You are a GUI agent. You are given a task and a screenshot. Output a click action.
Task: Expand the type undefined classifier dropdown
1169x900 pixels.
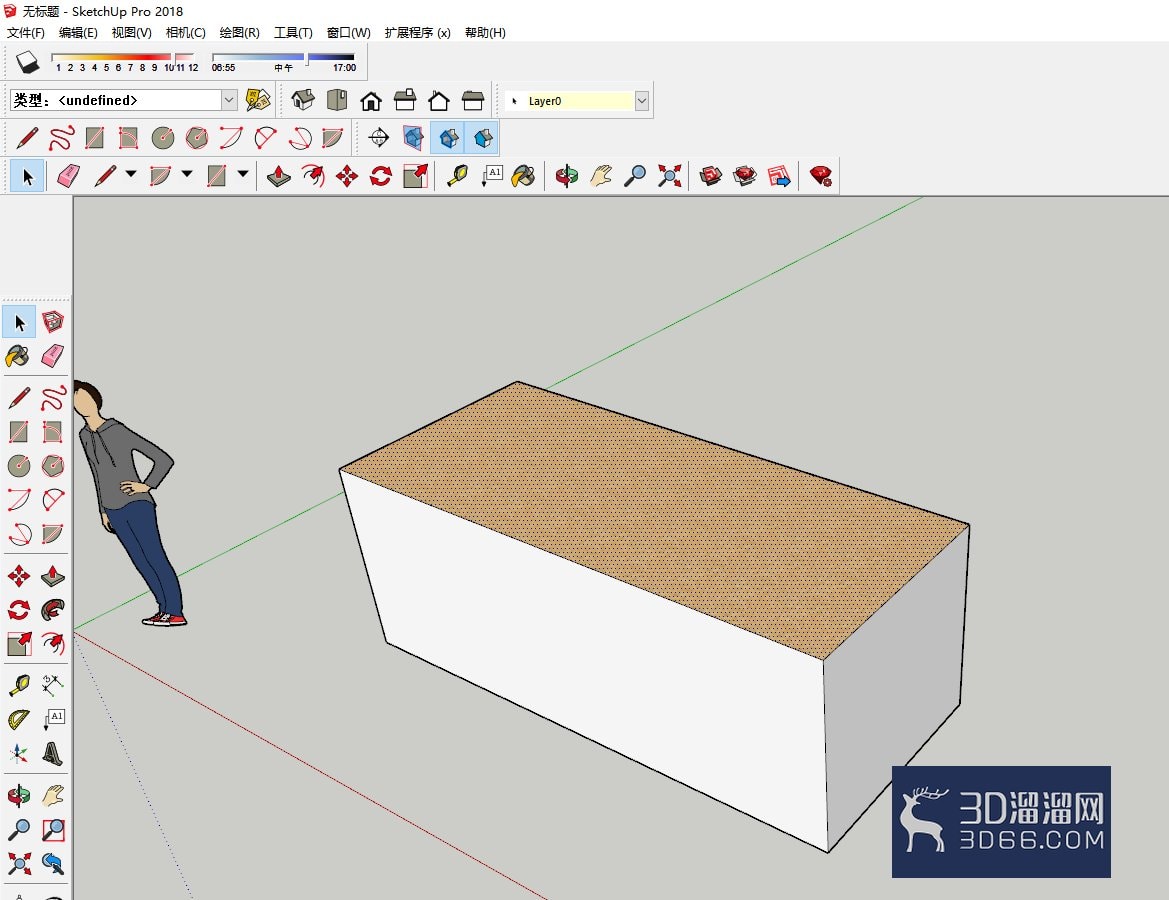click(229, 100)
